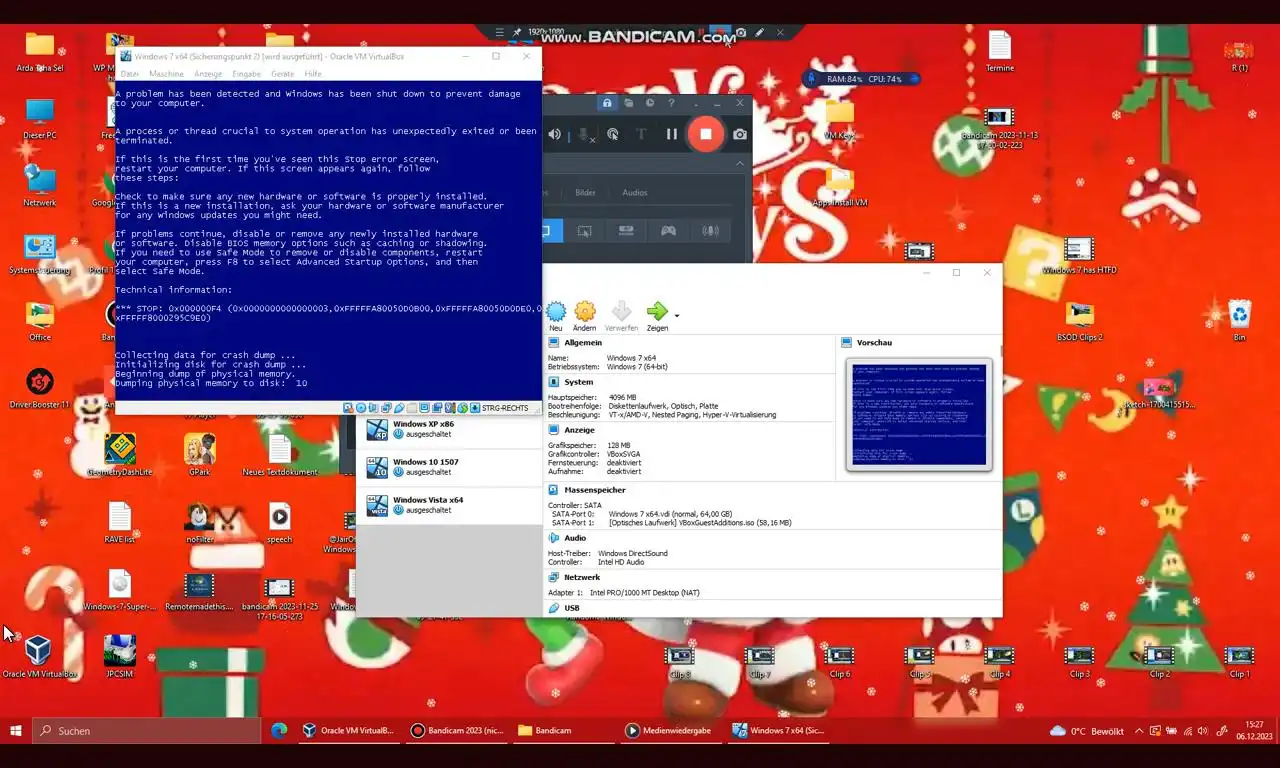Viewport: 1280px width, 768px height.
Task: Toggle the Bandicam text overlay 'T' icon
Action: click(642, 134)
